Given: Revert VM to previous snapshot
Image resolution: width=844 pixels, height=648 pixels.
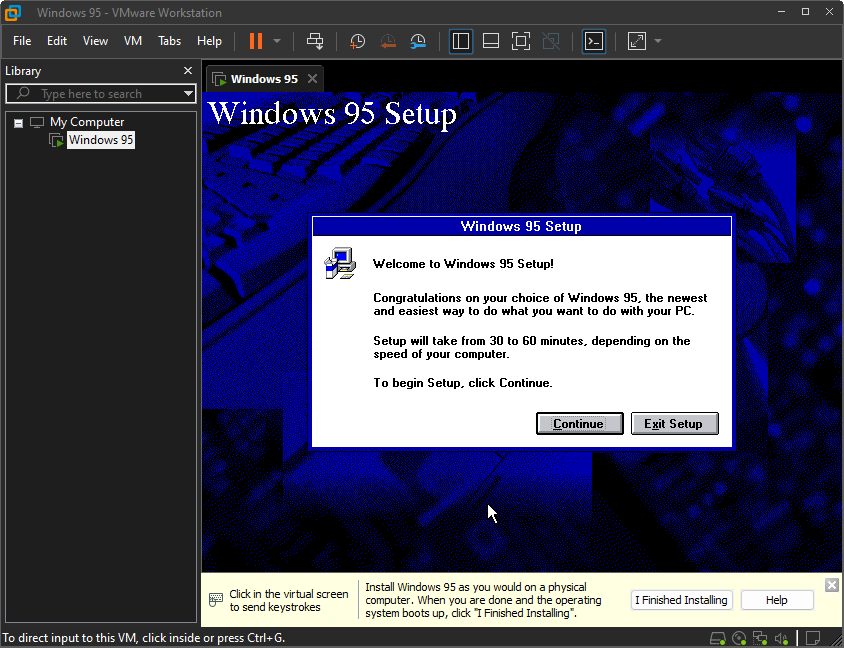Looking at the screenshot, I should pyautogui.click(x=388, y=41).
